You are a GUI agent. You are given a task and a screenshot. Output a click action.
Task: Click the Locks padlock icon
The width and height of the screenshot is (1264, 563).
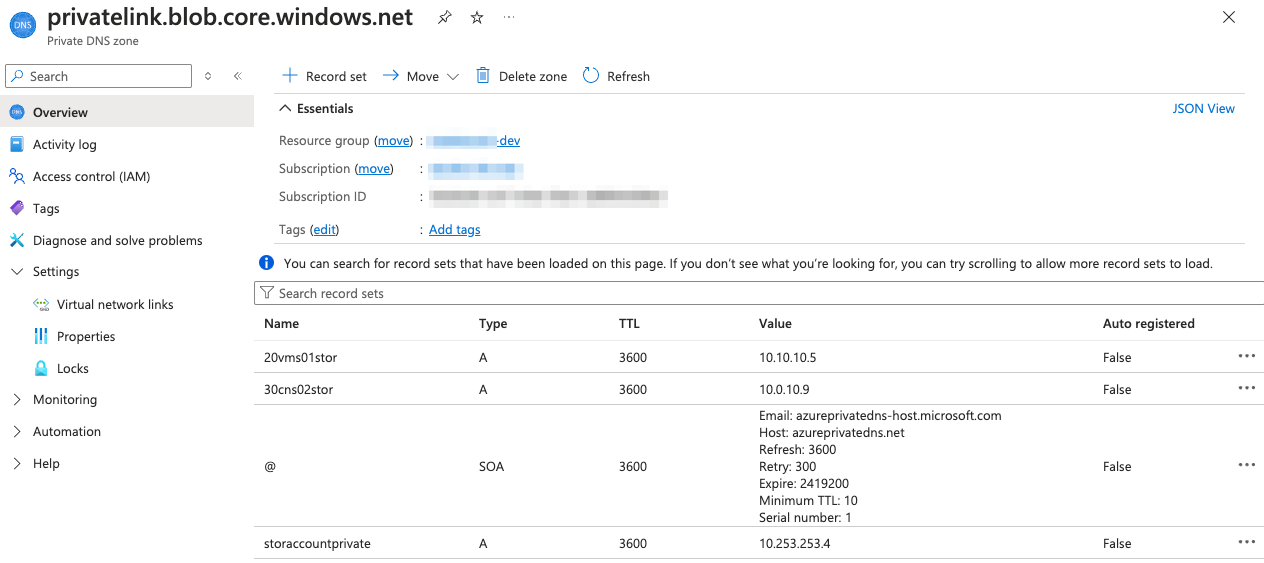coord(41,368)
